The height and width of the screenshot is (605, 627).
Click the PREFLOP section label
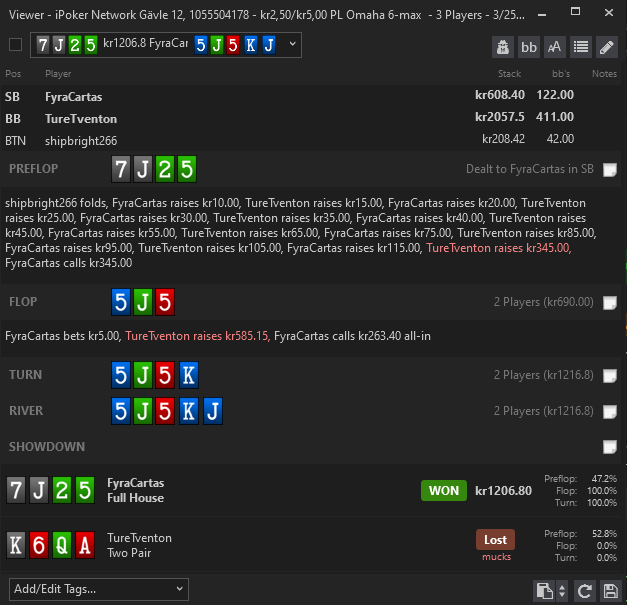(34, 169)
